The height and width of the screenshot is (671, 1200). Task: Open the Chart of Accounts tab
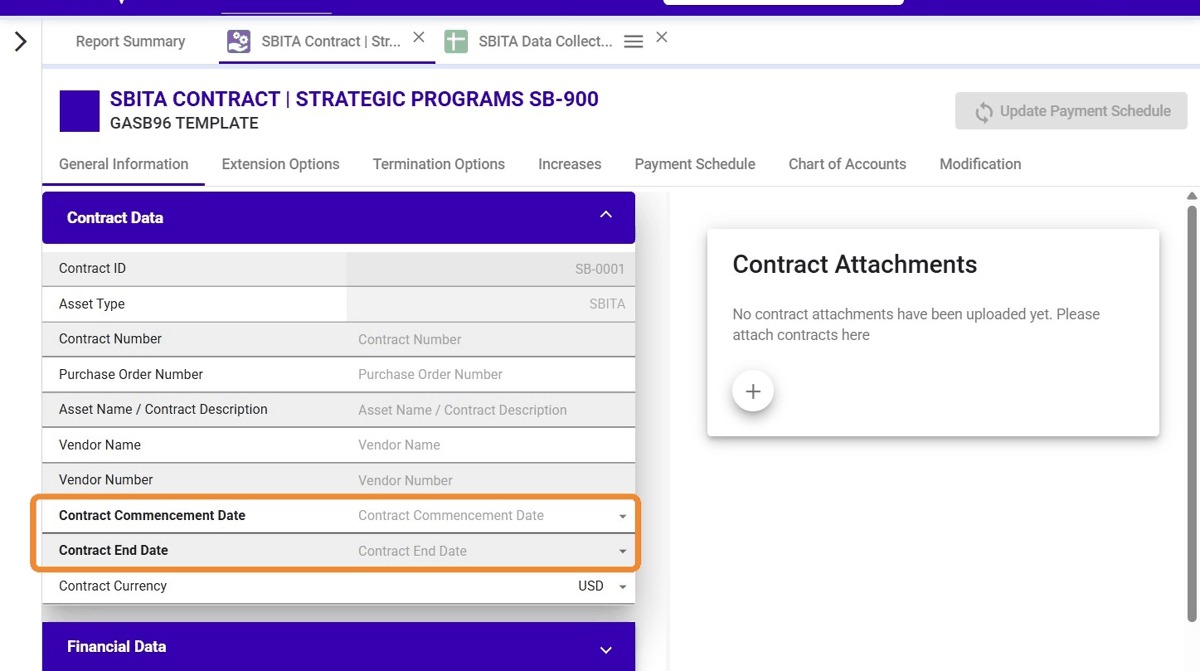(847, 164)
